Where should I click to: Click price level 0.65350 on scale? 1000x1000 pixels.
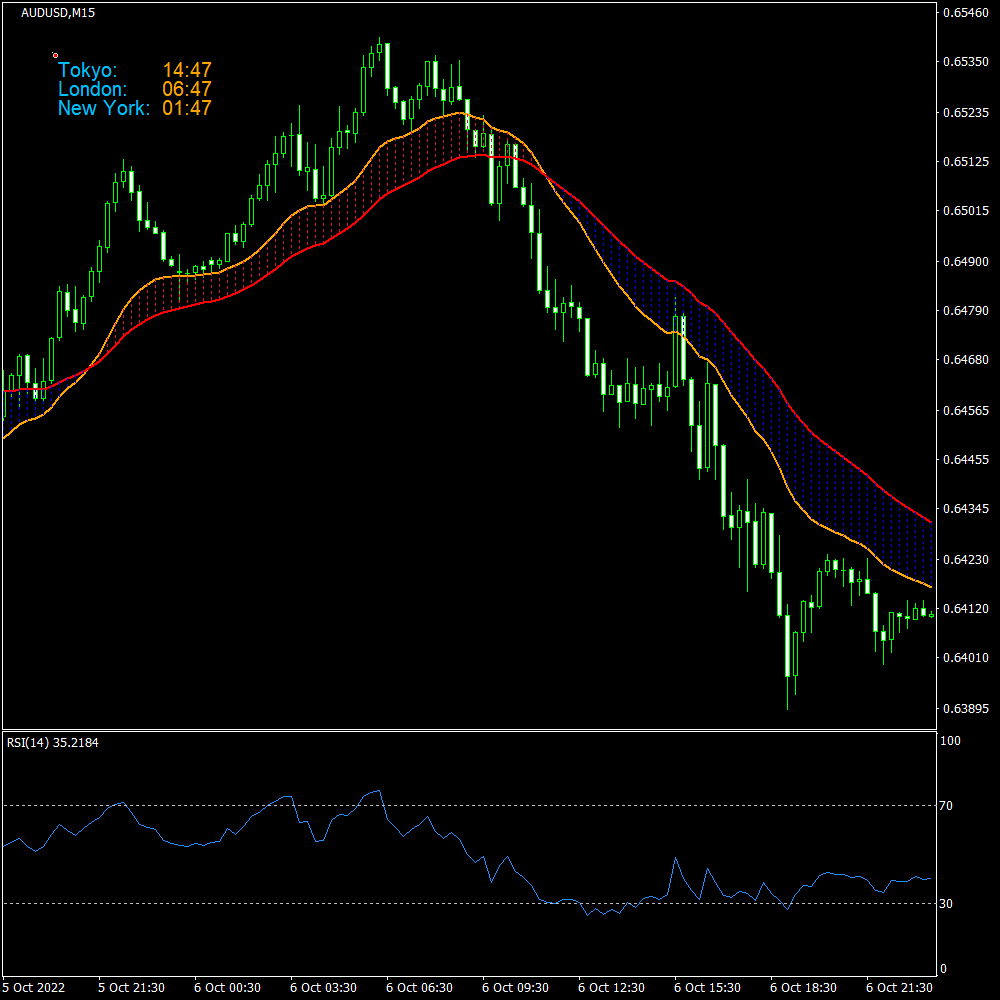coord(966,62)
